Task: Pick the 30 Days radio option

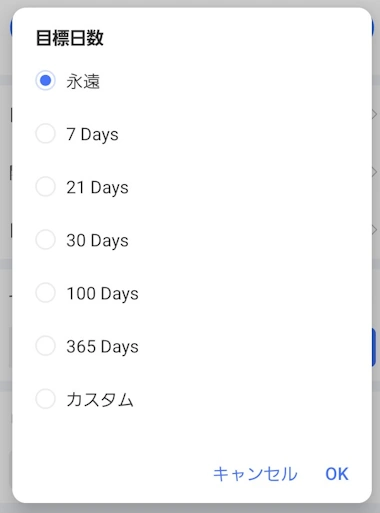Action: click(45, 240)
